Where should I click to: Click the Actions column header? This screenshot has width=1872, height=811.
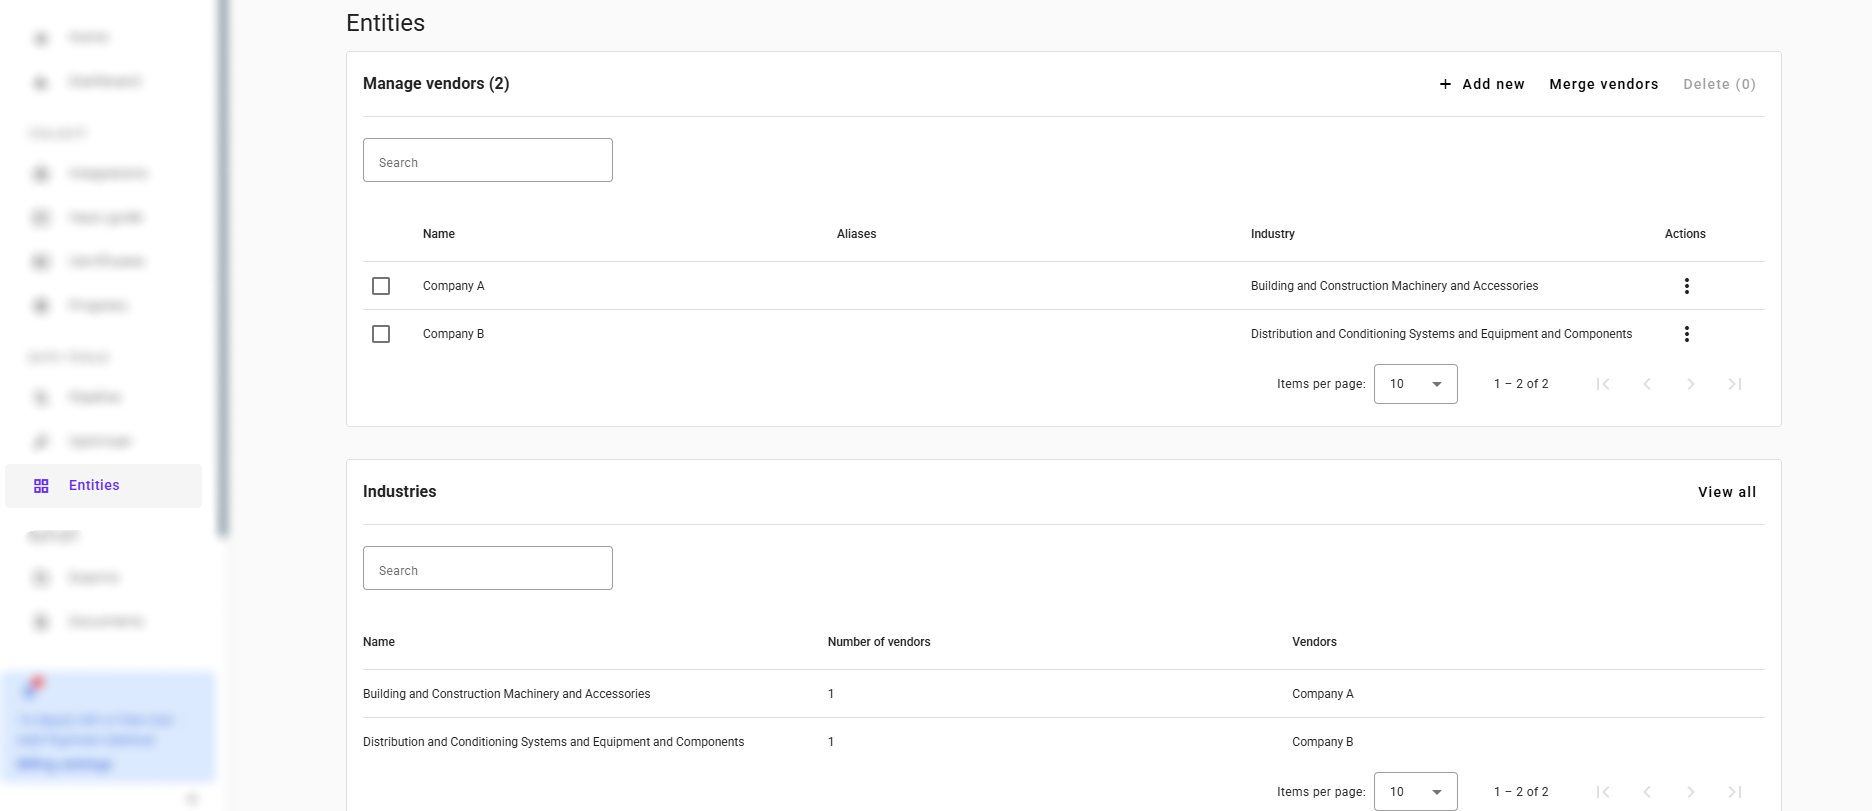pos(1685,234)
